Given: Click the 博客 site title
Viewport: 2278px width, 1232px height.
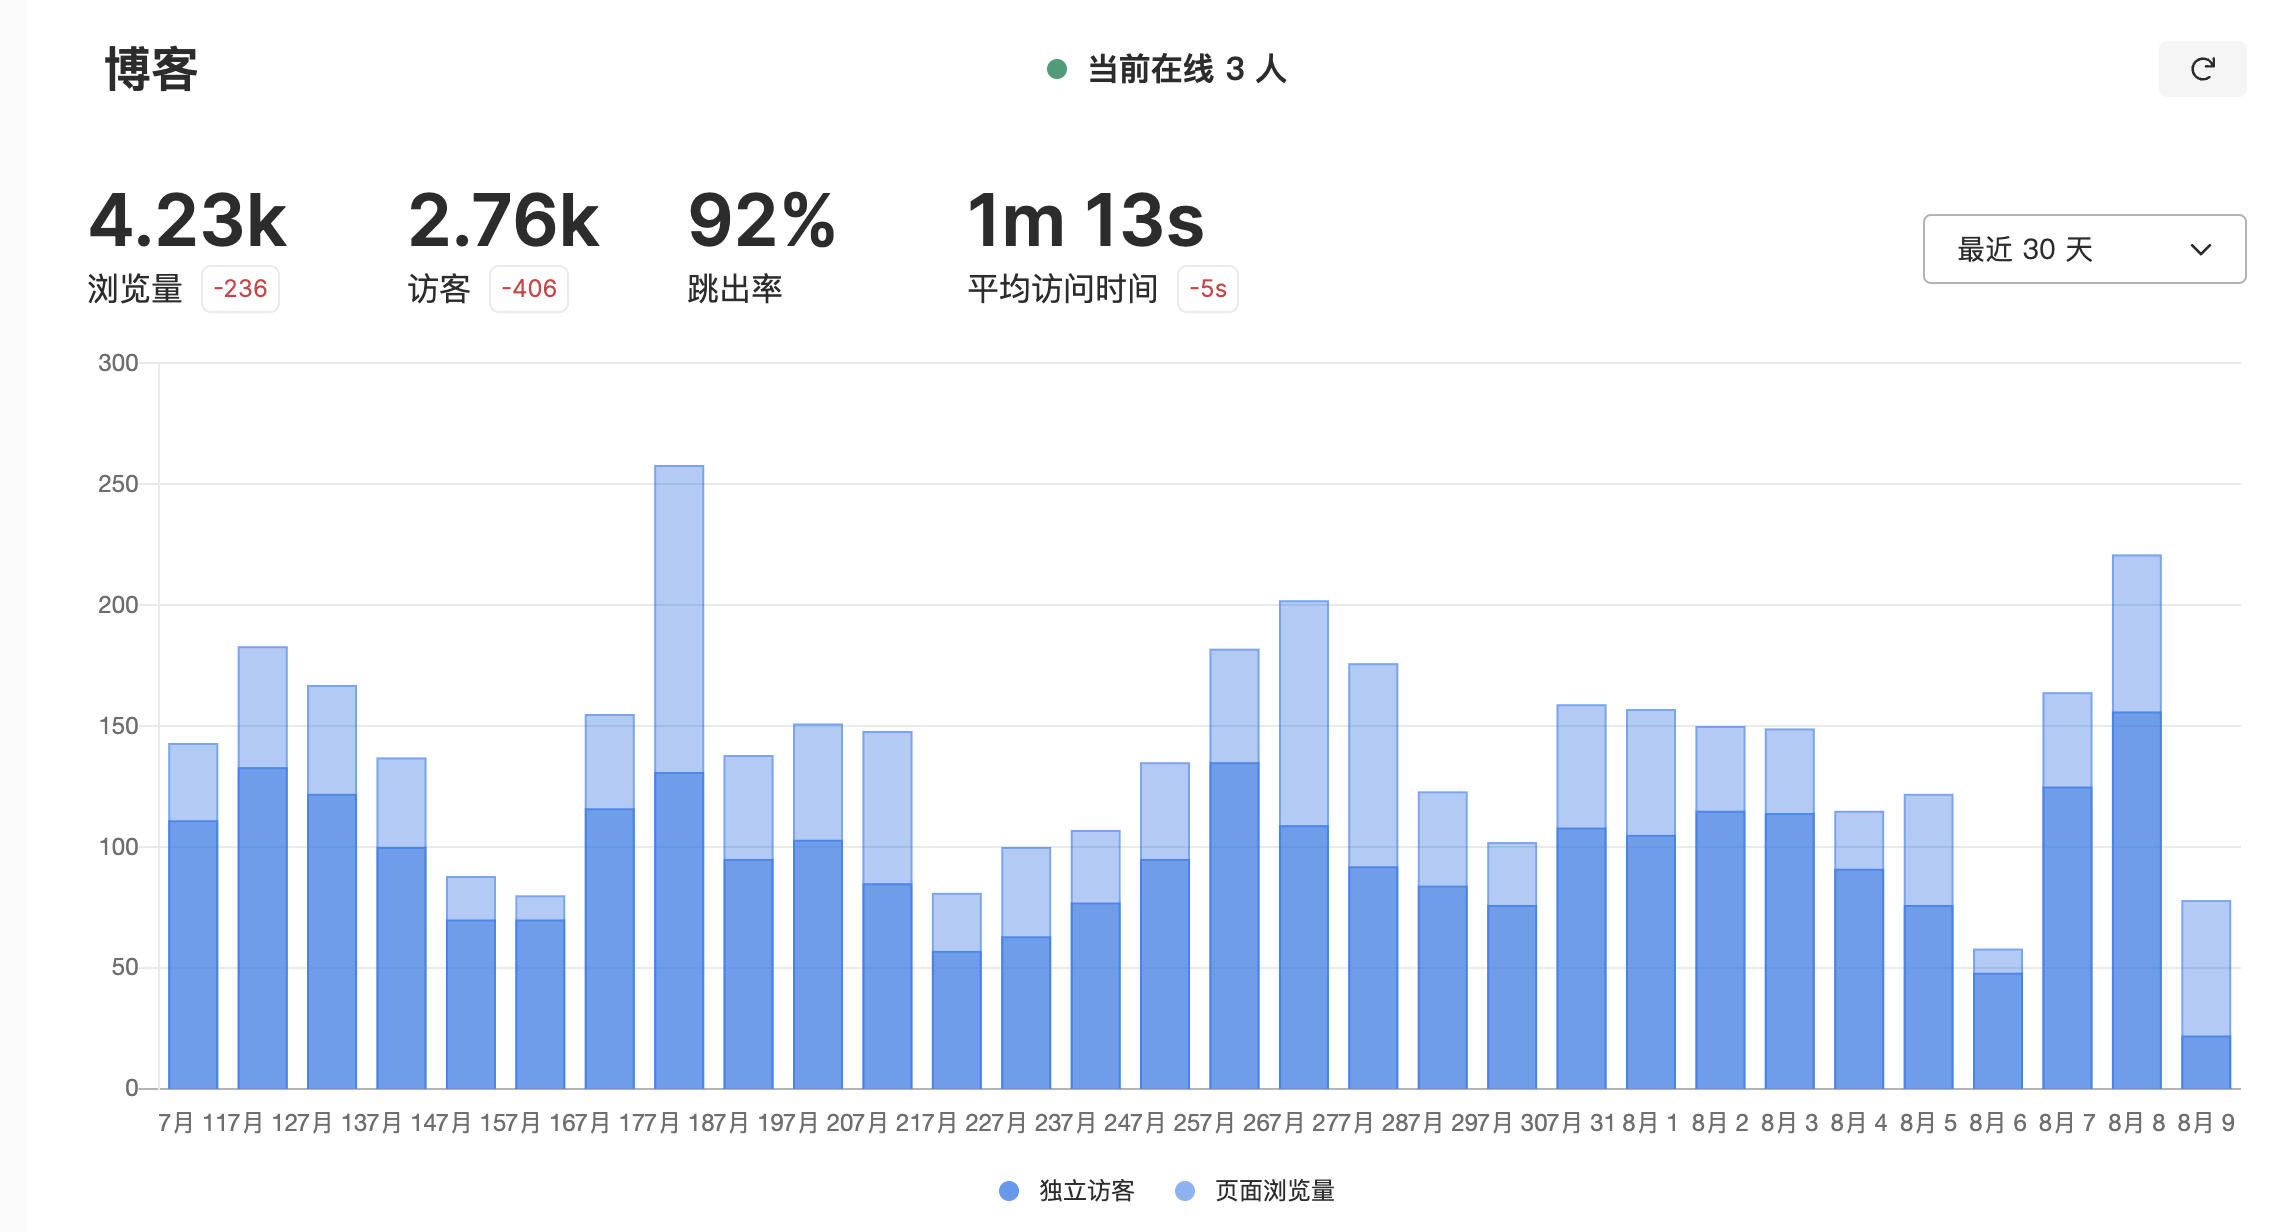Looking at the screenshot, I should [151, 69].
